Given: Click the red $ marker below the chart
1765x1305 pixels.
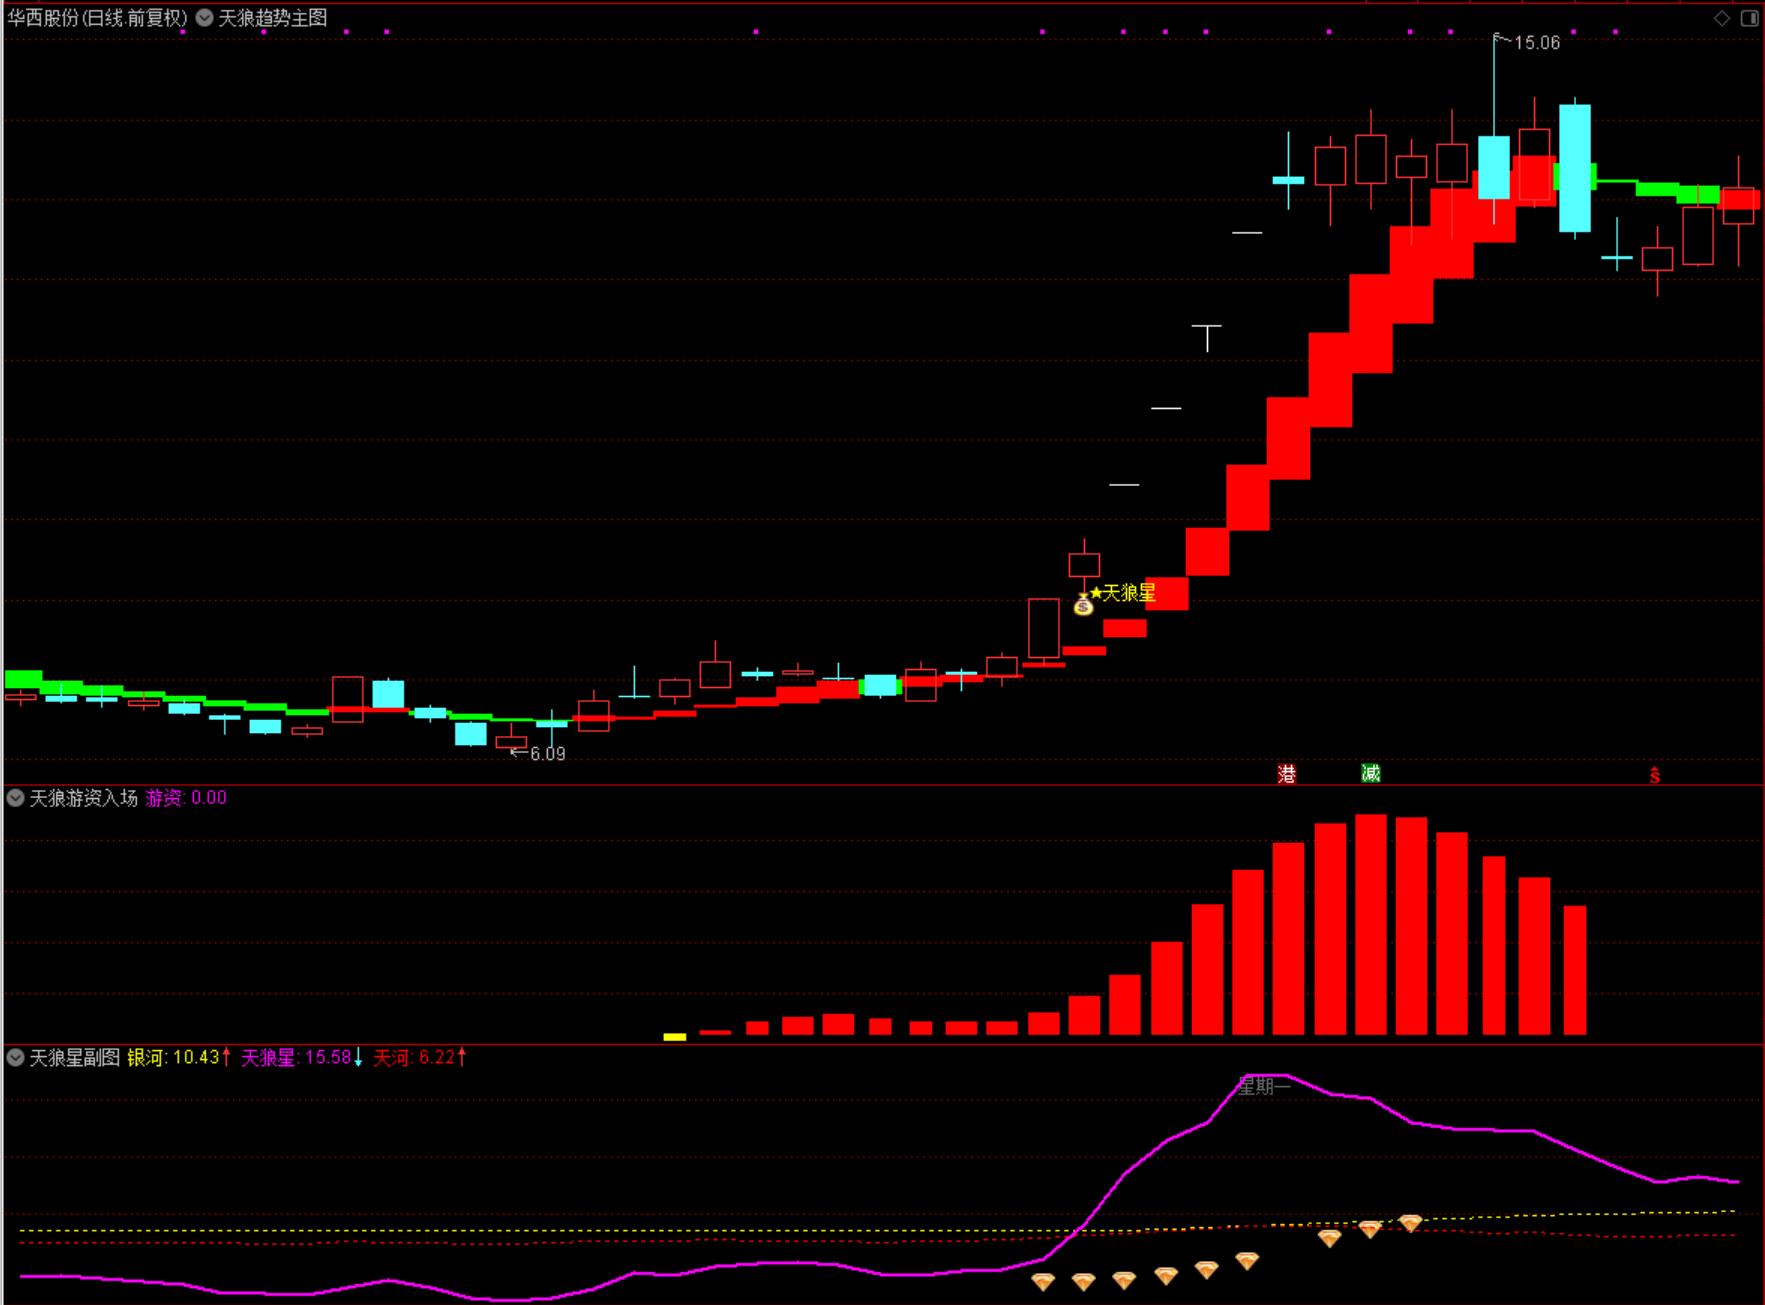Looking at the screenshot, I should tap(1655, 775).
